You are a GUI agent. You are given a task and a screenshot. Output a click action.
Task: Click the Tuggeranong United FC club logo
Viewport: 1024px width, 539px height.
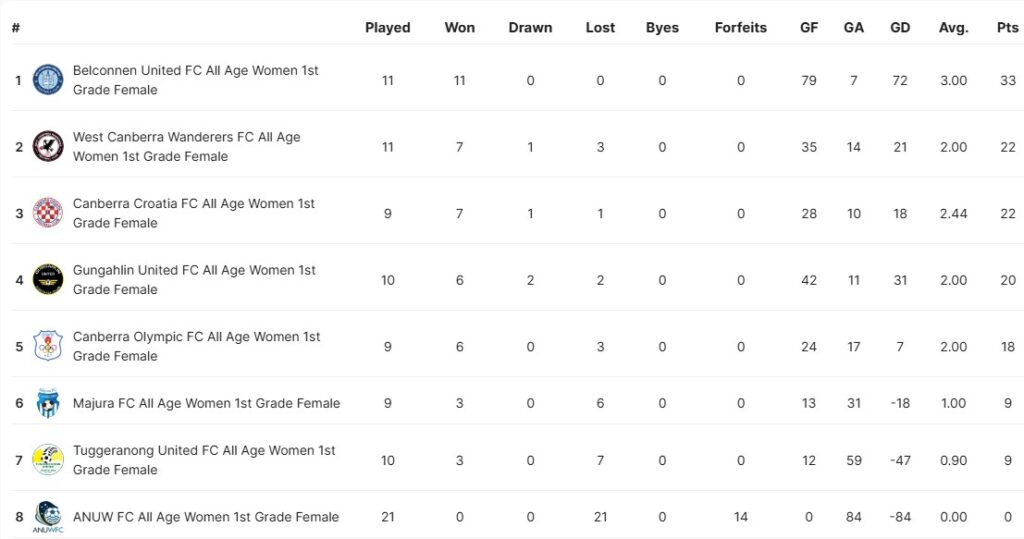pyautogui.click(x=48, y=460)
